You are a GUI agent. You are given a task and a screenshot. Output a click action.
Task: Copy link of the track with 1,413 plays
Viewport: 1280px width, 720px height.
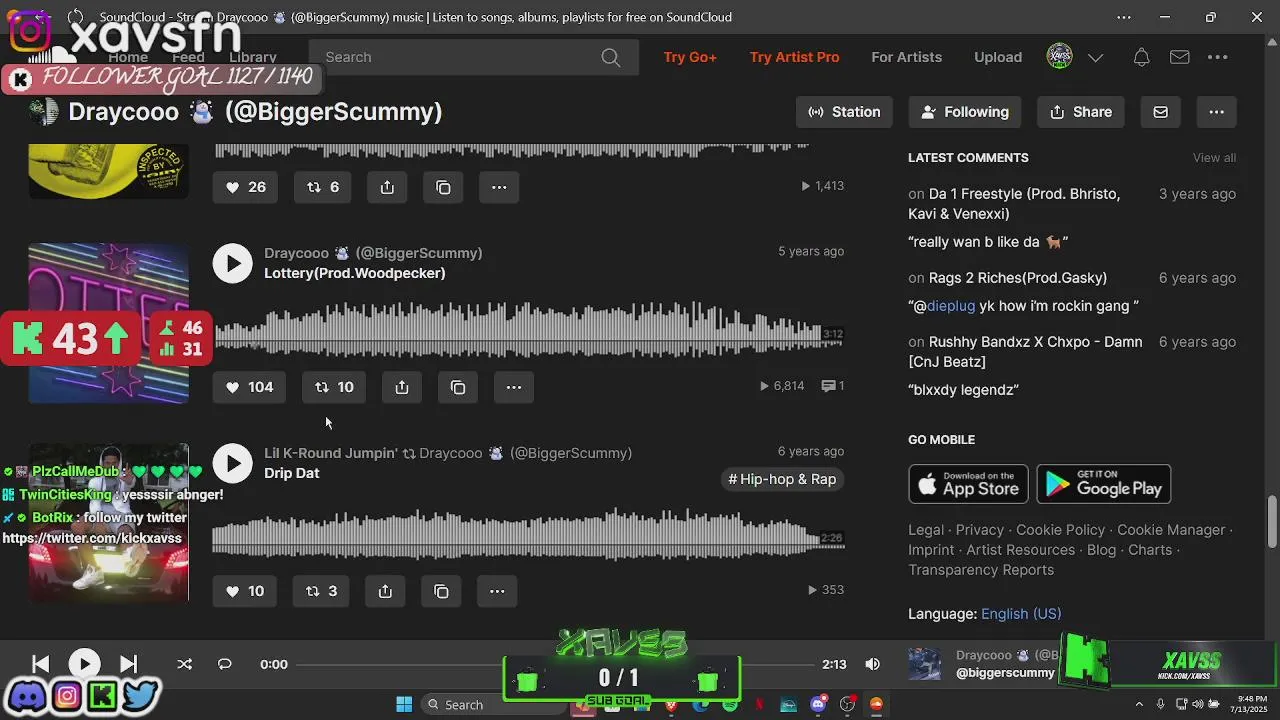click(x=443, y=187)
